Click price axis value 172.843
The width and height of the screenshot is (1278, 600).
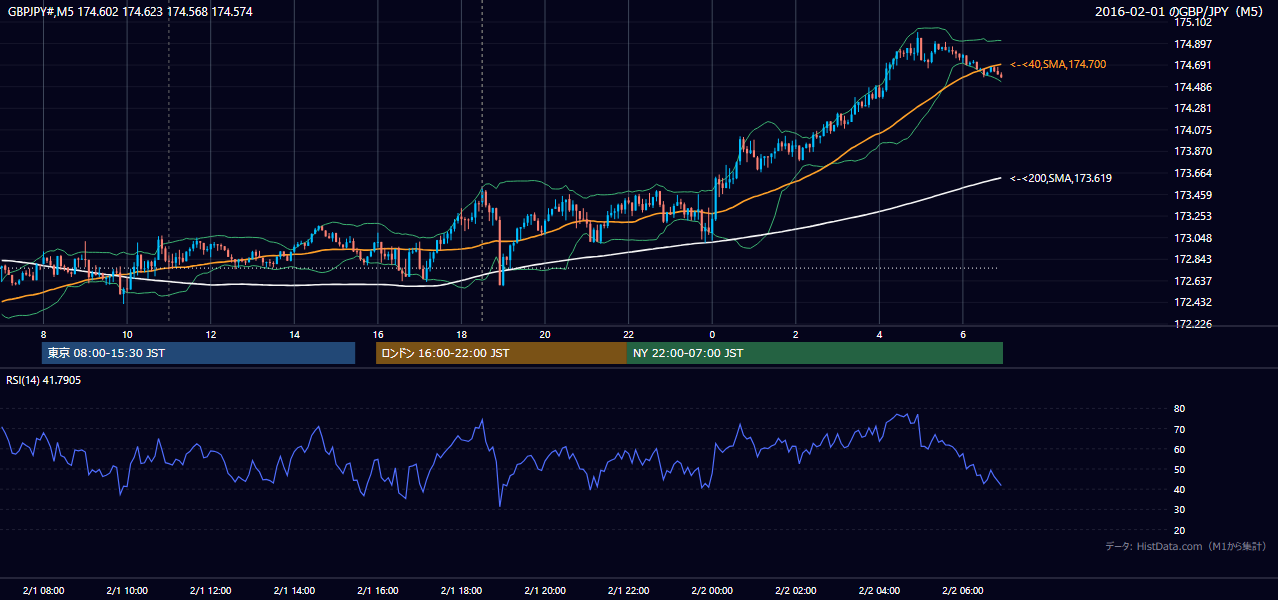[x=1193, y=259]
